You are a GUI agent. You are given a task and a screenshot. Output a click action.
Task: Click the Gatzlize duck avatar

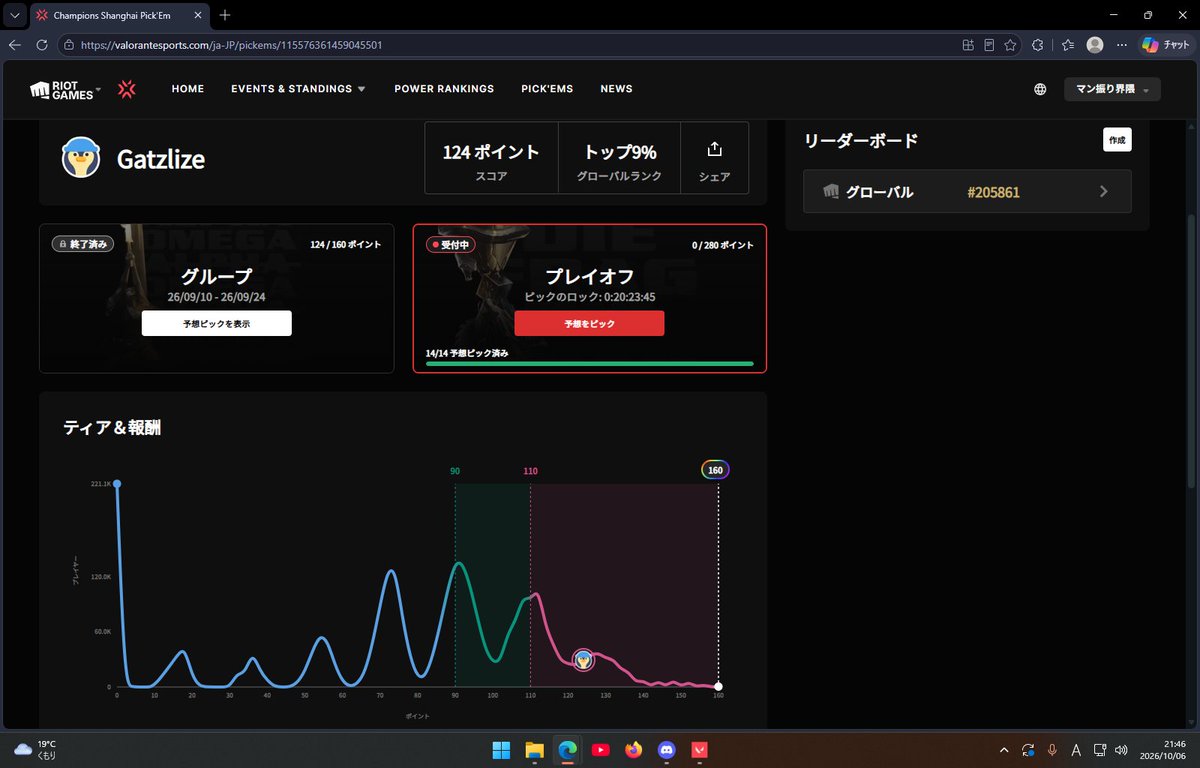tap(81, 158)
